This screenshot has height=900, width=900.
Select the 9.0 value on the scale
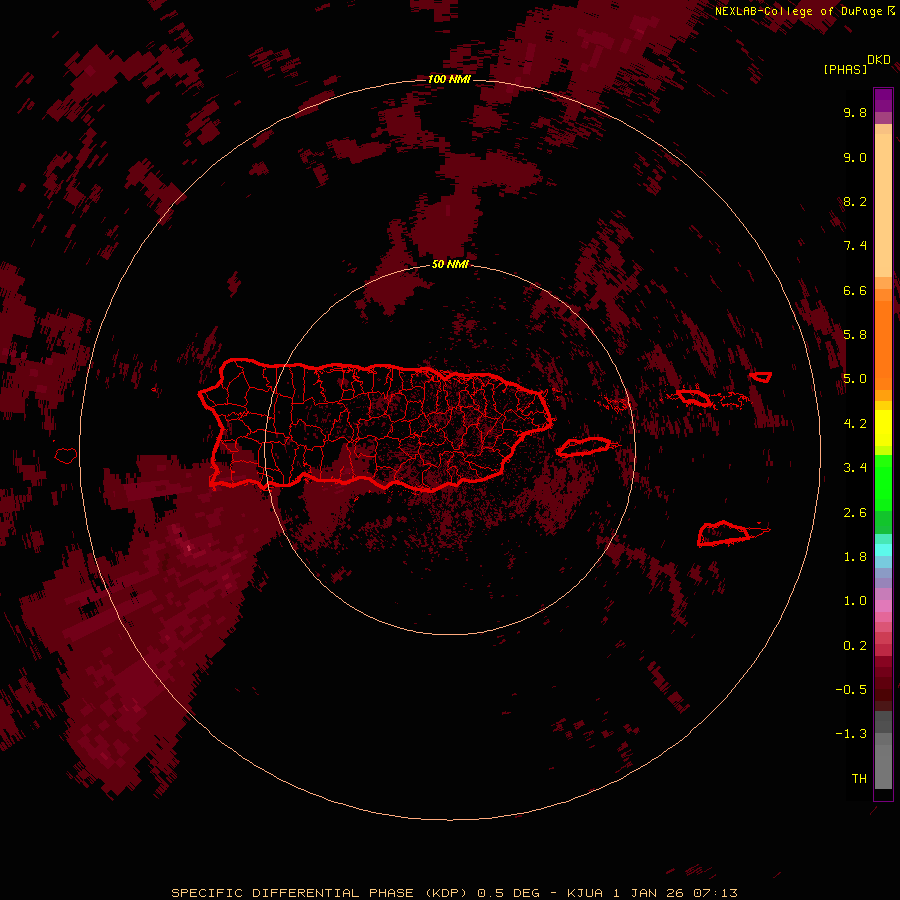click(x=855, y=157)
